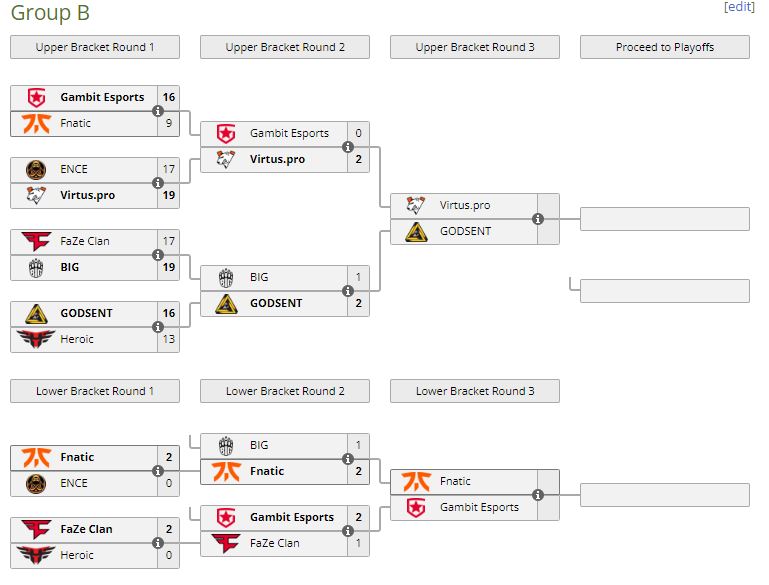This screenshot has height=585, width=769.
Task: Click the edit link for Group B
Action: coord(739,7)
